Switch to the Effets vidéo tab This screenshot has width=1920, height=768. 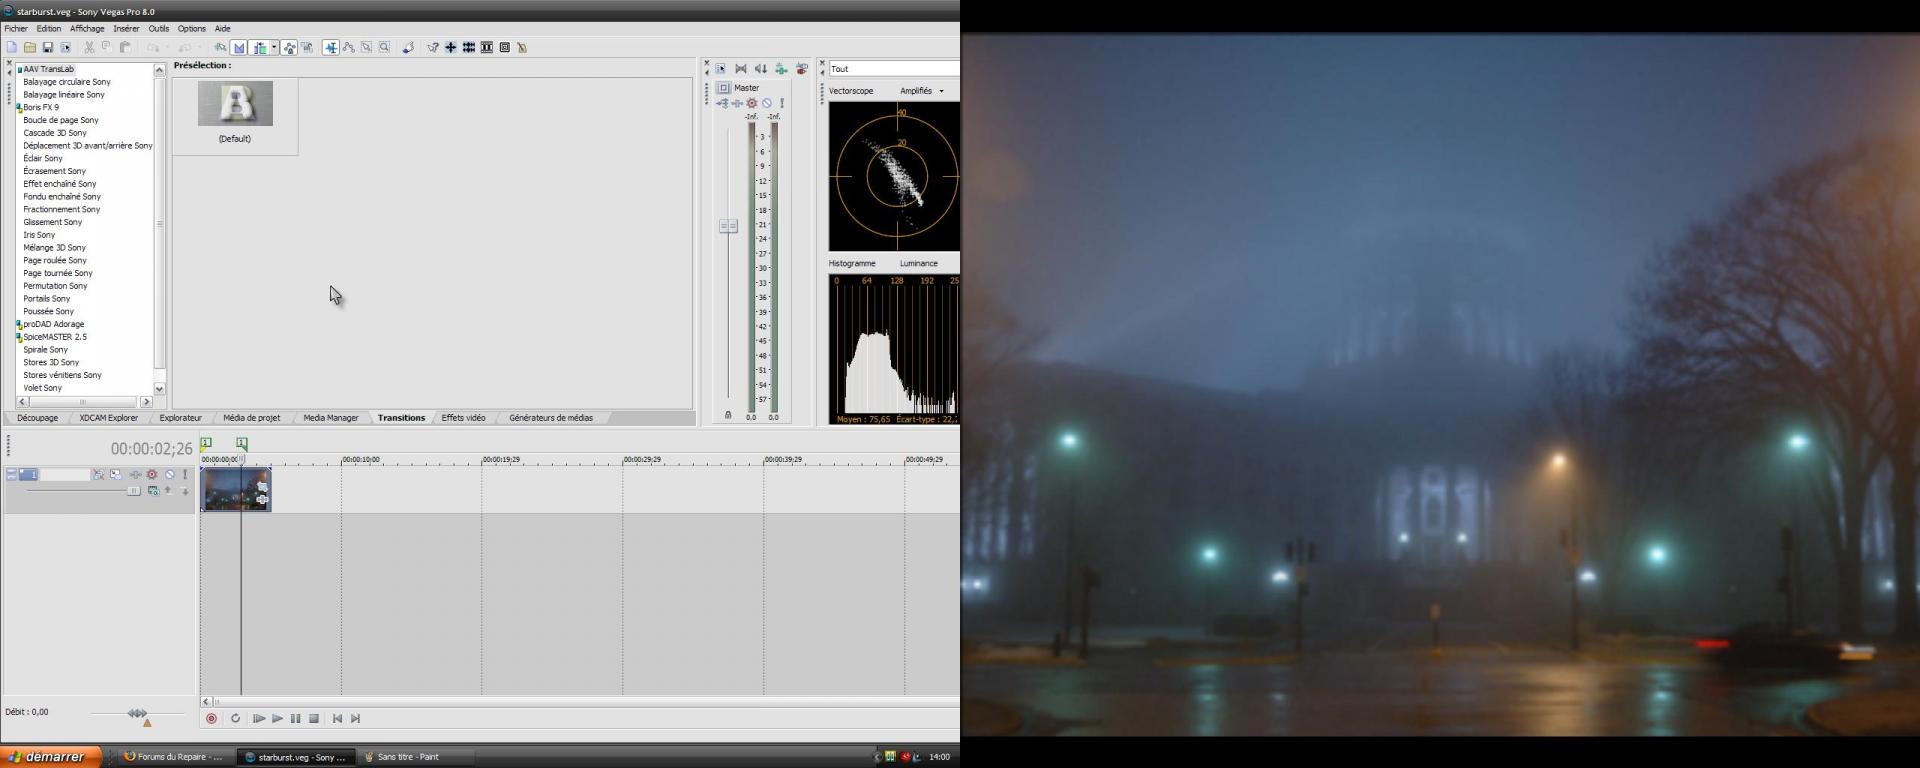tap(463, 418)
